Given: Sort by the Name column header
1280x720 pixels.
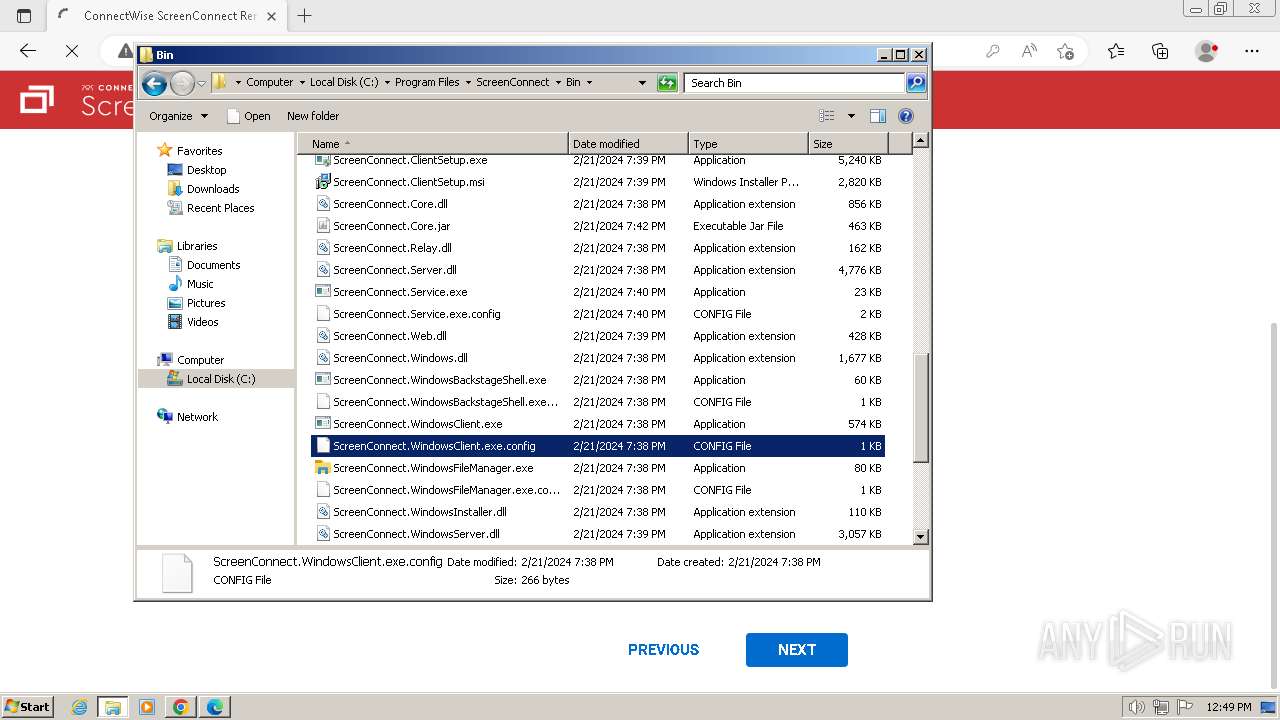Looking at the screenshot, I should (x=435, y=144).
